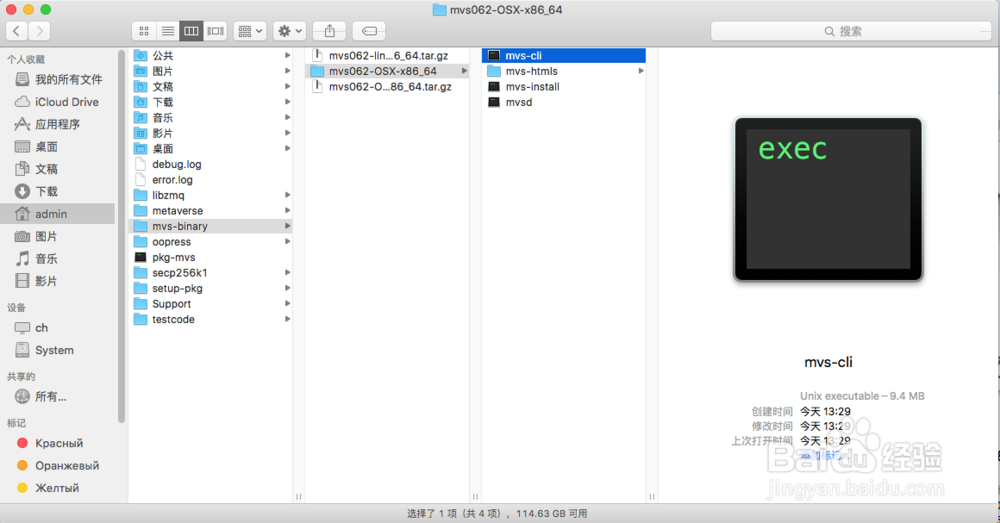Open the 下载 folder in first column

pyautogui.click(x=212, y=102)
